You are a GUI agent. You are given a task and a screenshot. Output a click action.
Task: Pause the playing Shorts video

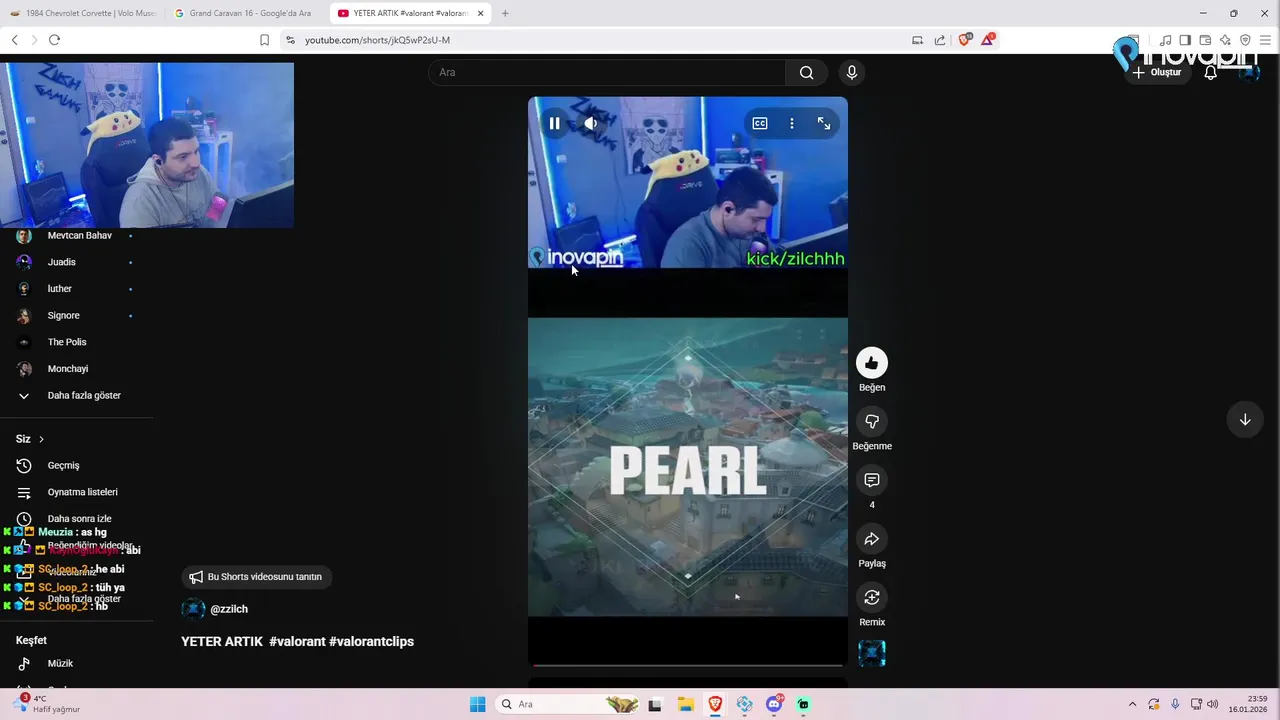[x=554, y=123]
